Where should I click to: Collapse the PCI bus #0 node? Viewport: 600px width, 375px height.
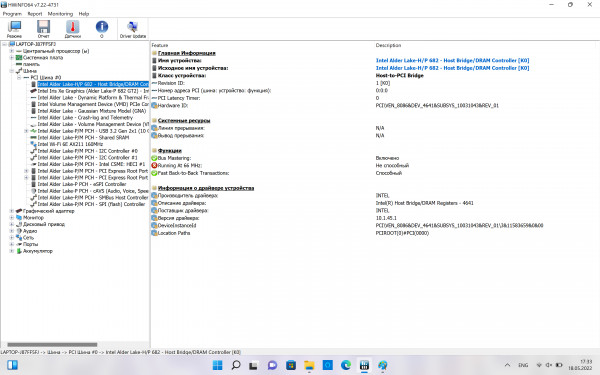(x=19, y=78)
